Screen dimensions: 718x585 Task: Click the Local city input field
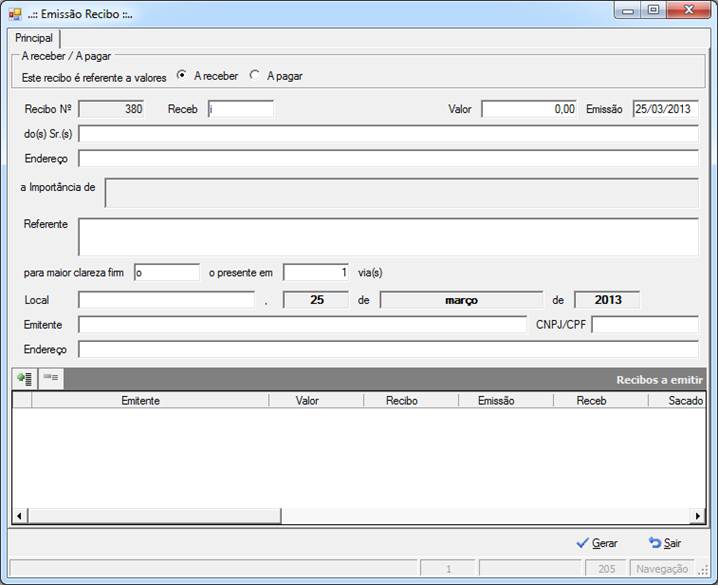coord(166,300)
